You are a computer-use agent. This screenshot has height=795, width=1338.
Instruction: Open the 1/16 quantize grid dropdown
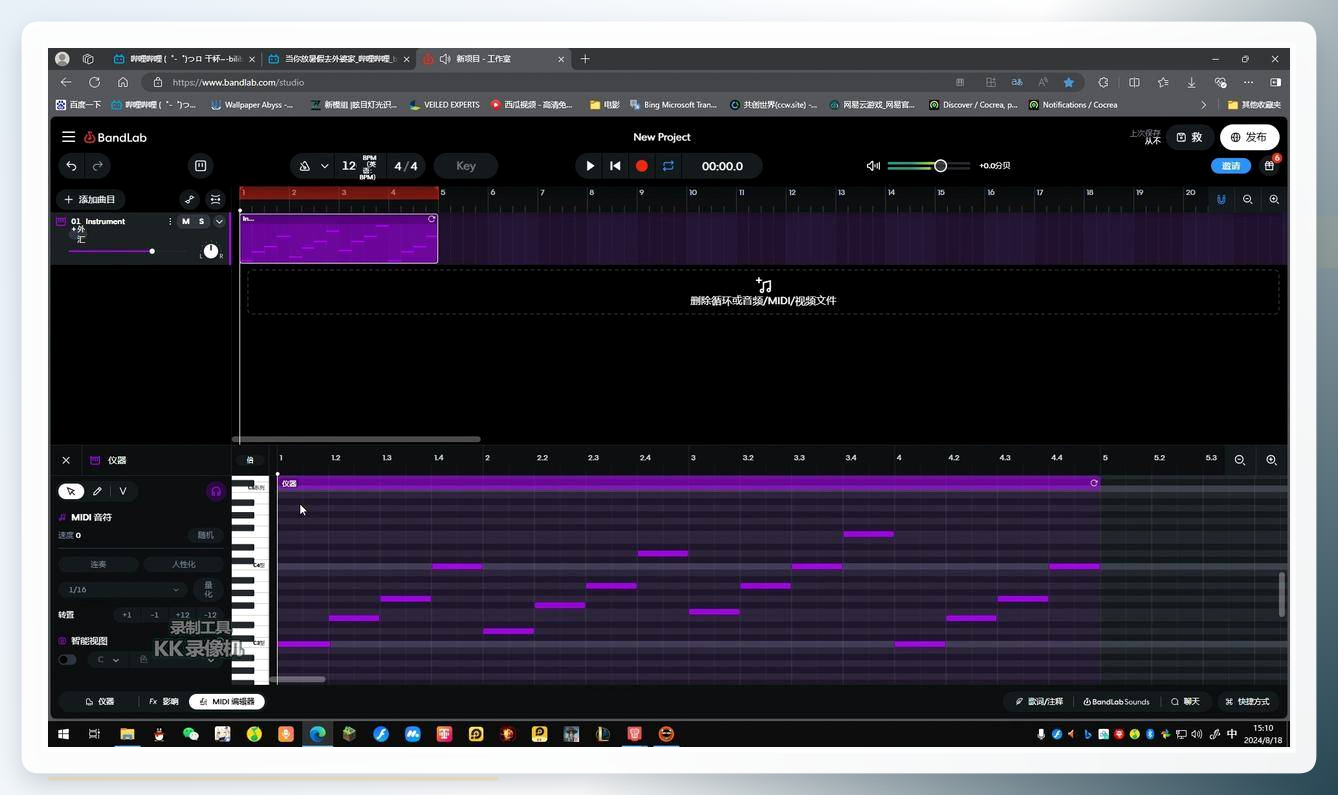coord(122,590)
